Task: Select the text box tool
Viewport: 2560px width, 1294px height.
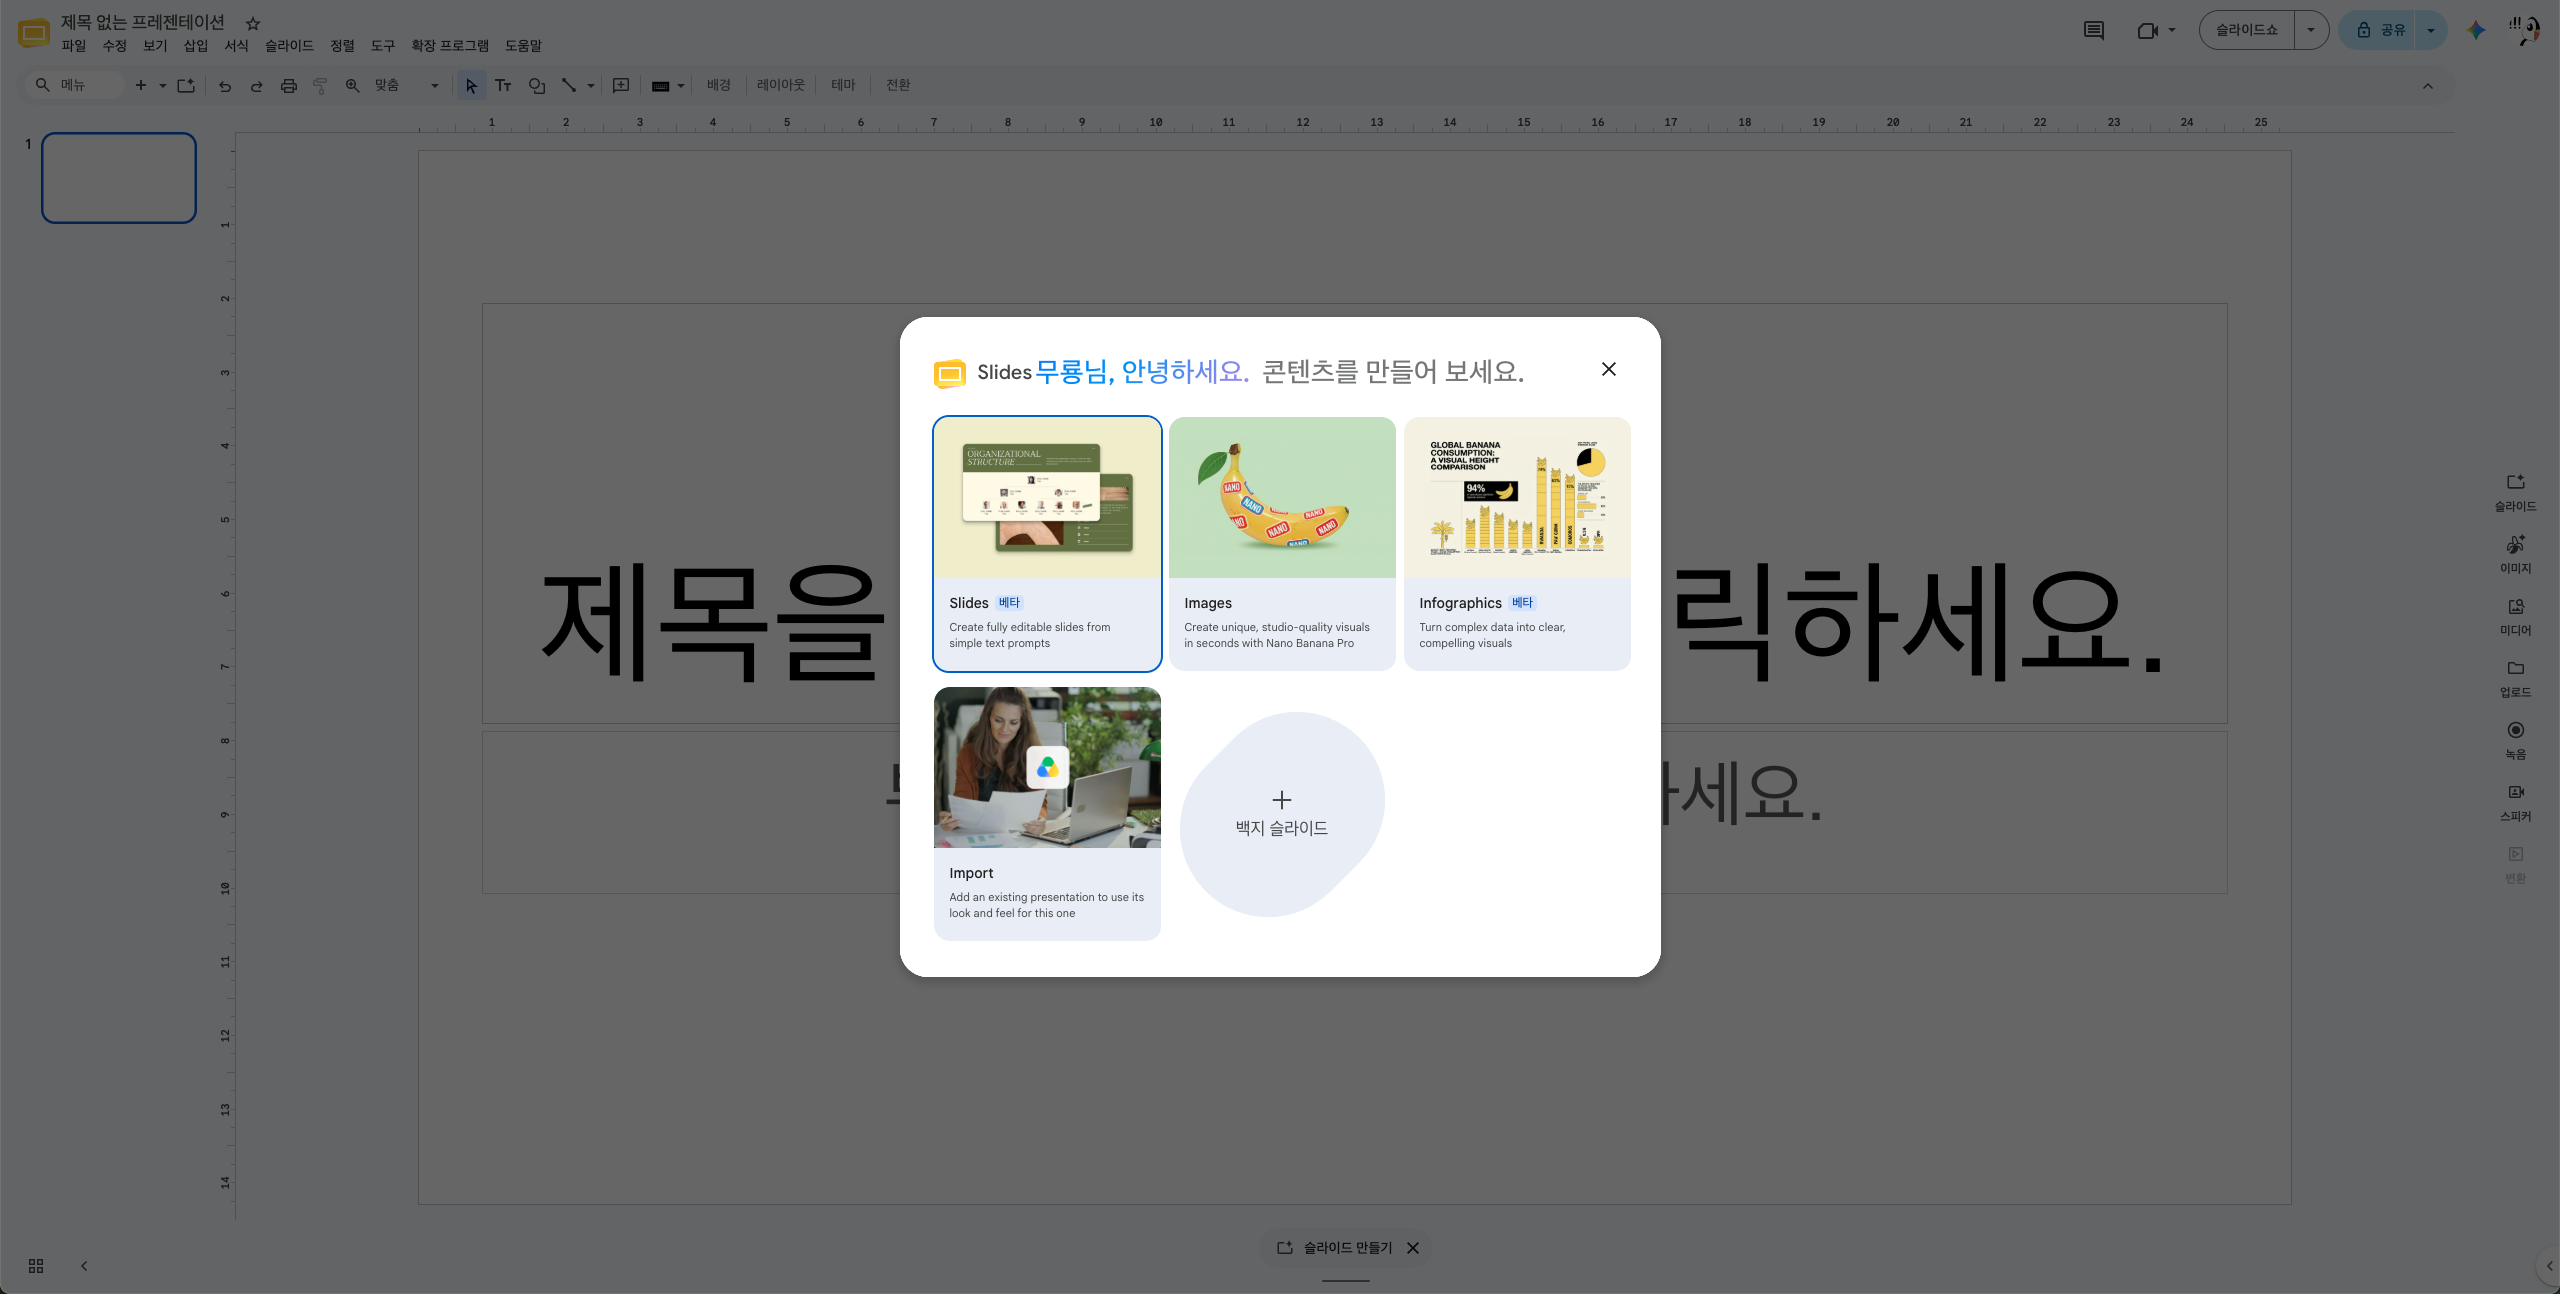Action: coord(503,86)
